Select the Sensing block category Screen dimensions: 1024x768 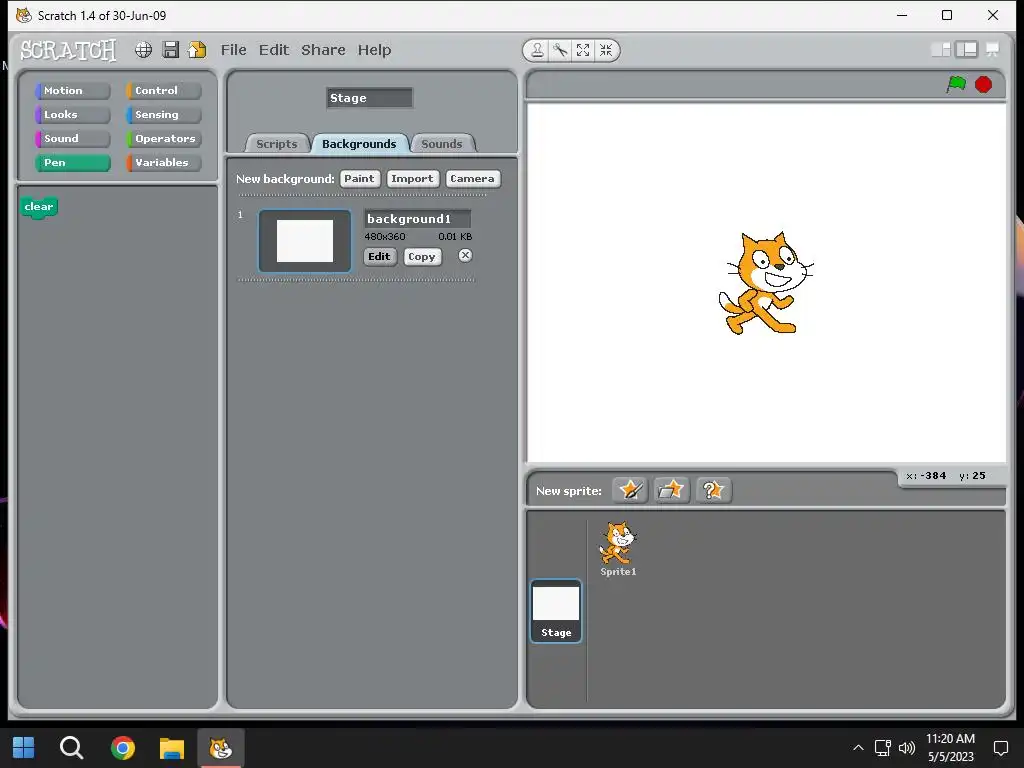[164, 115]
